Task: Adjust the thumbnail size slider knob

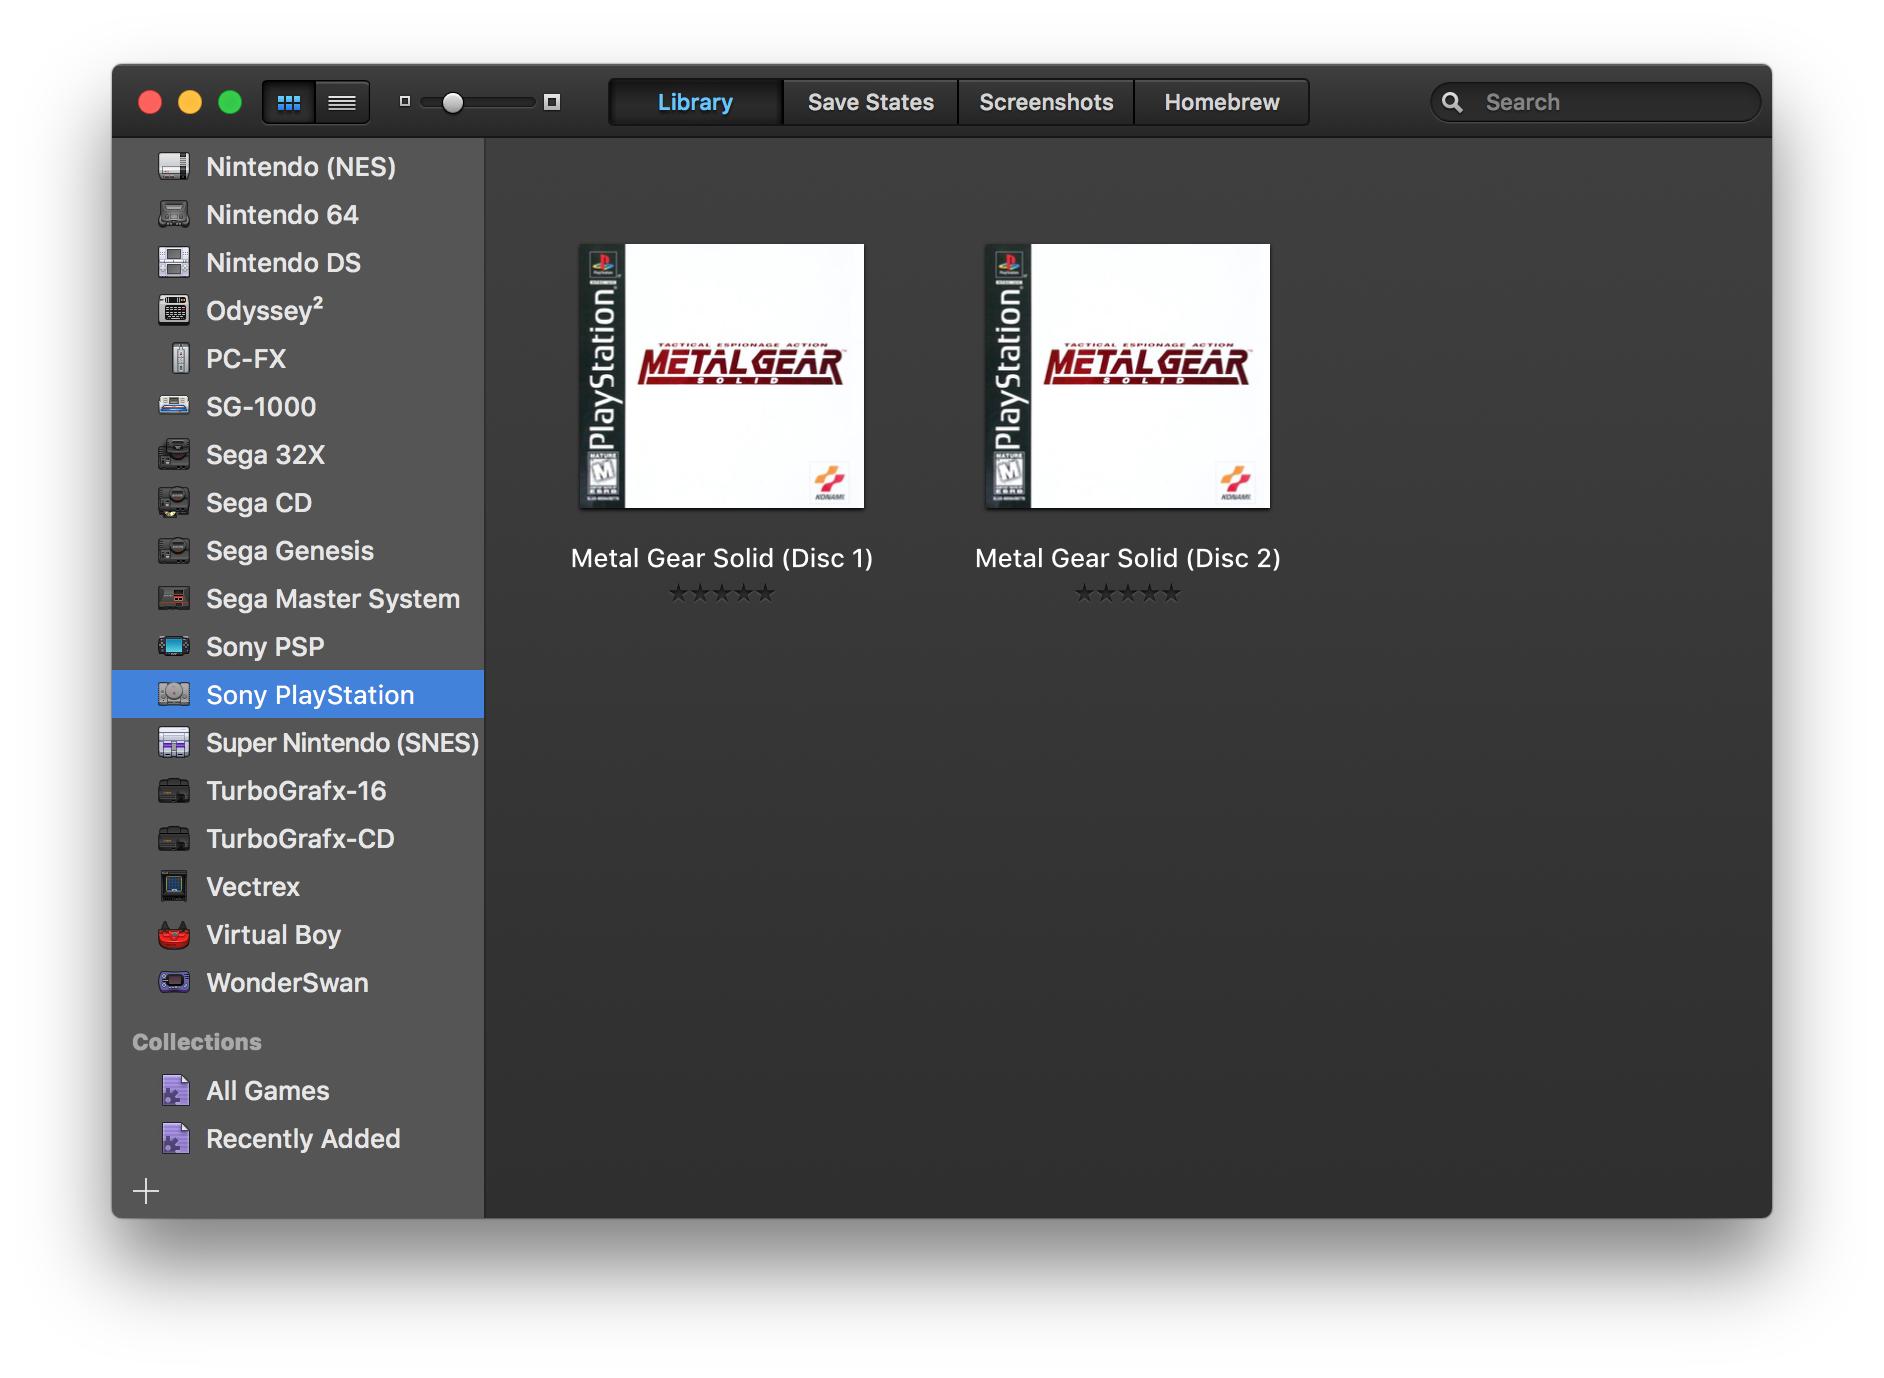Action: [x=453, y=102]
